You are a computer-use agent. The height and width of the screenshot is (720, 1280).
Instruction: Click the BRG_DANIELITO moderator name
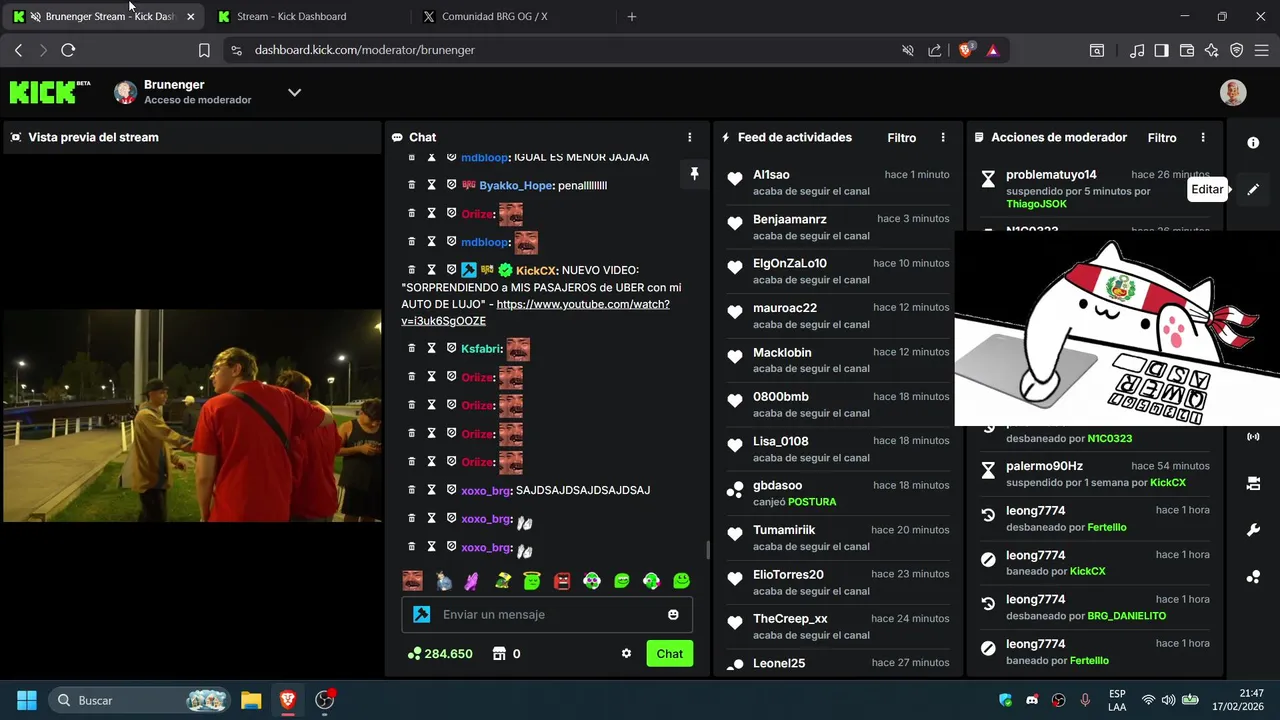click(x=1126, y=616)
